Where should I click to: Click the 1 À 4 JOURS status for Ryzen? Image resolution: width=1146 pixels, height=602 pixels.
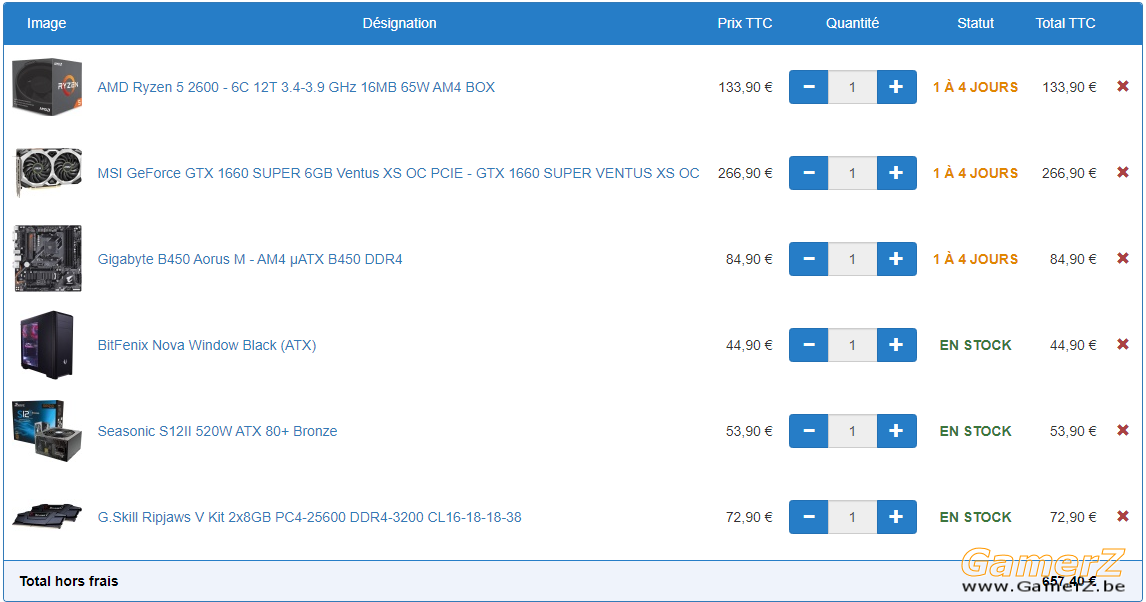click(x=976, y=87)
